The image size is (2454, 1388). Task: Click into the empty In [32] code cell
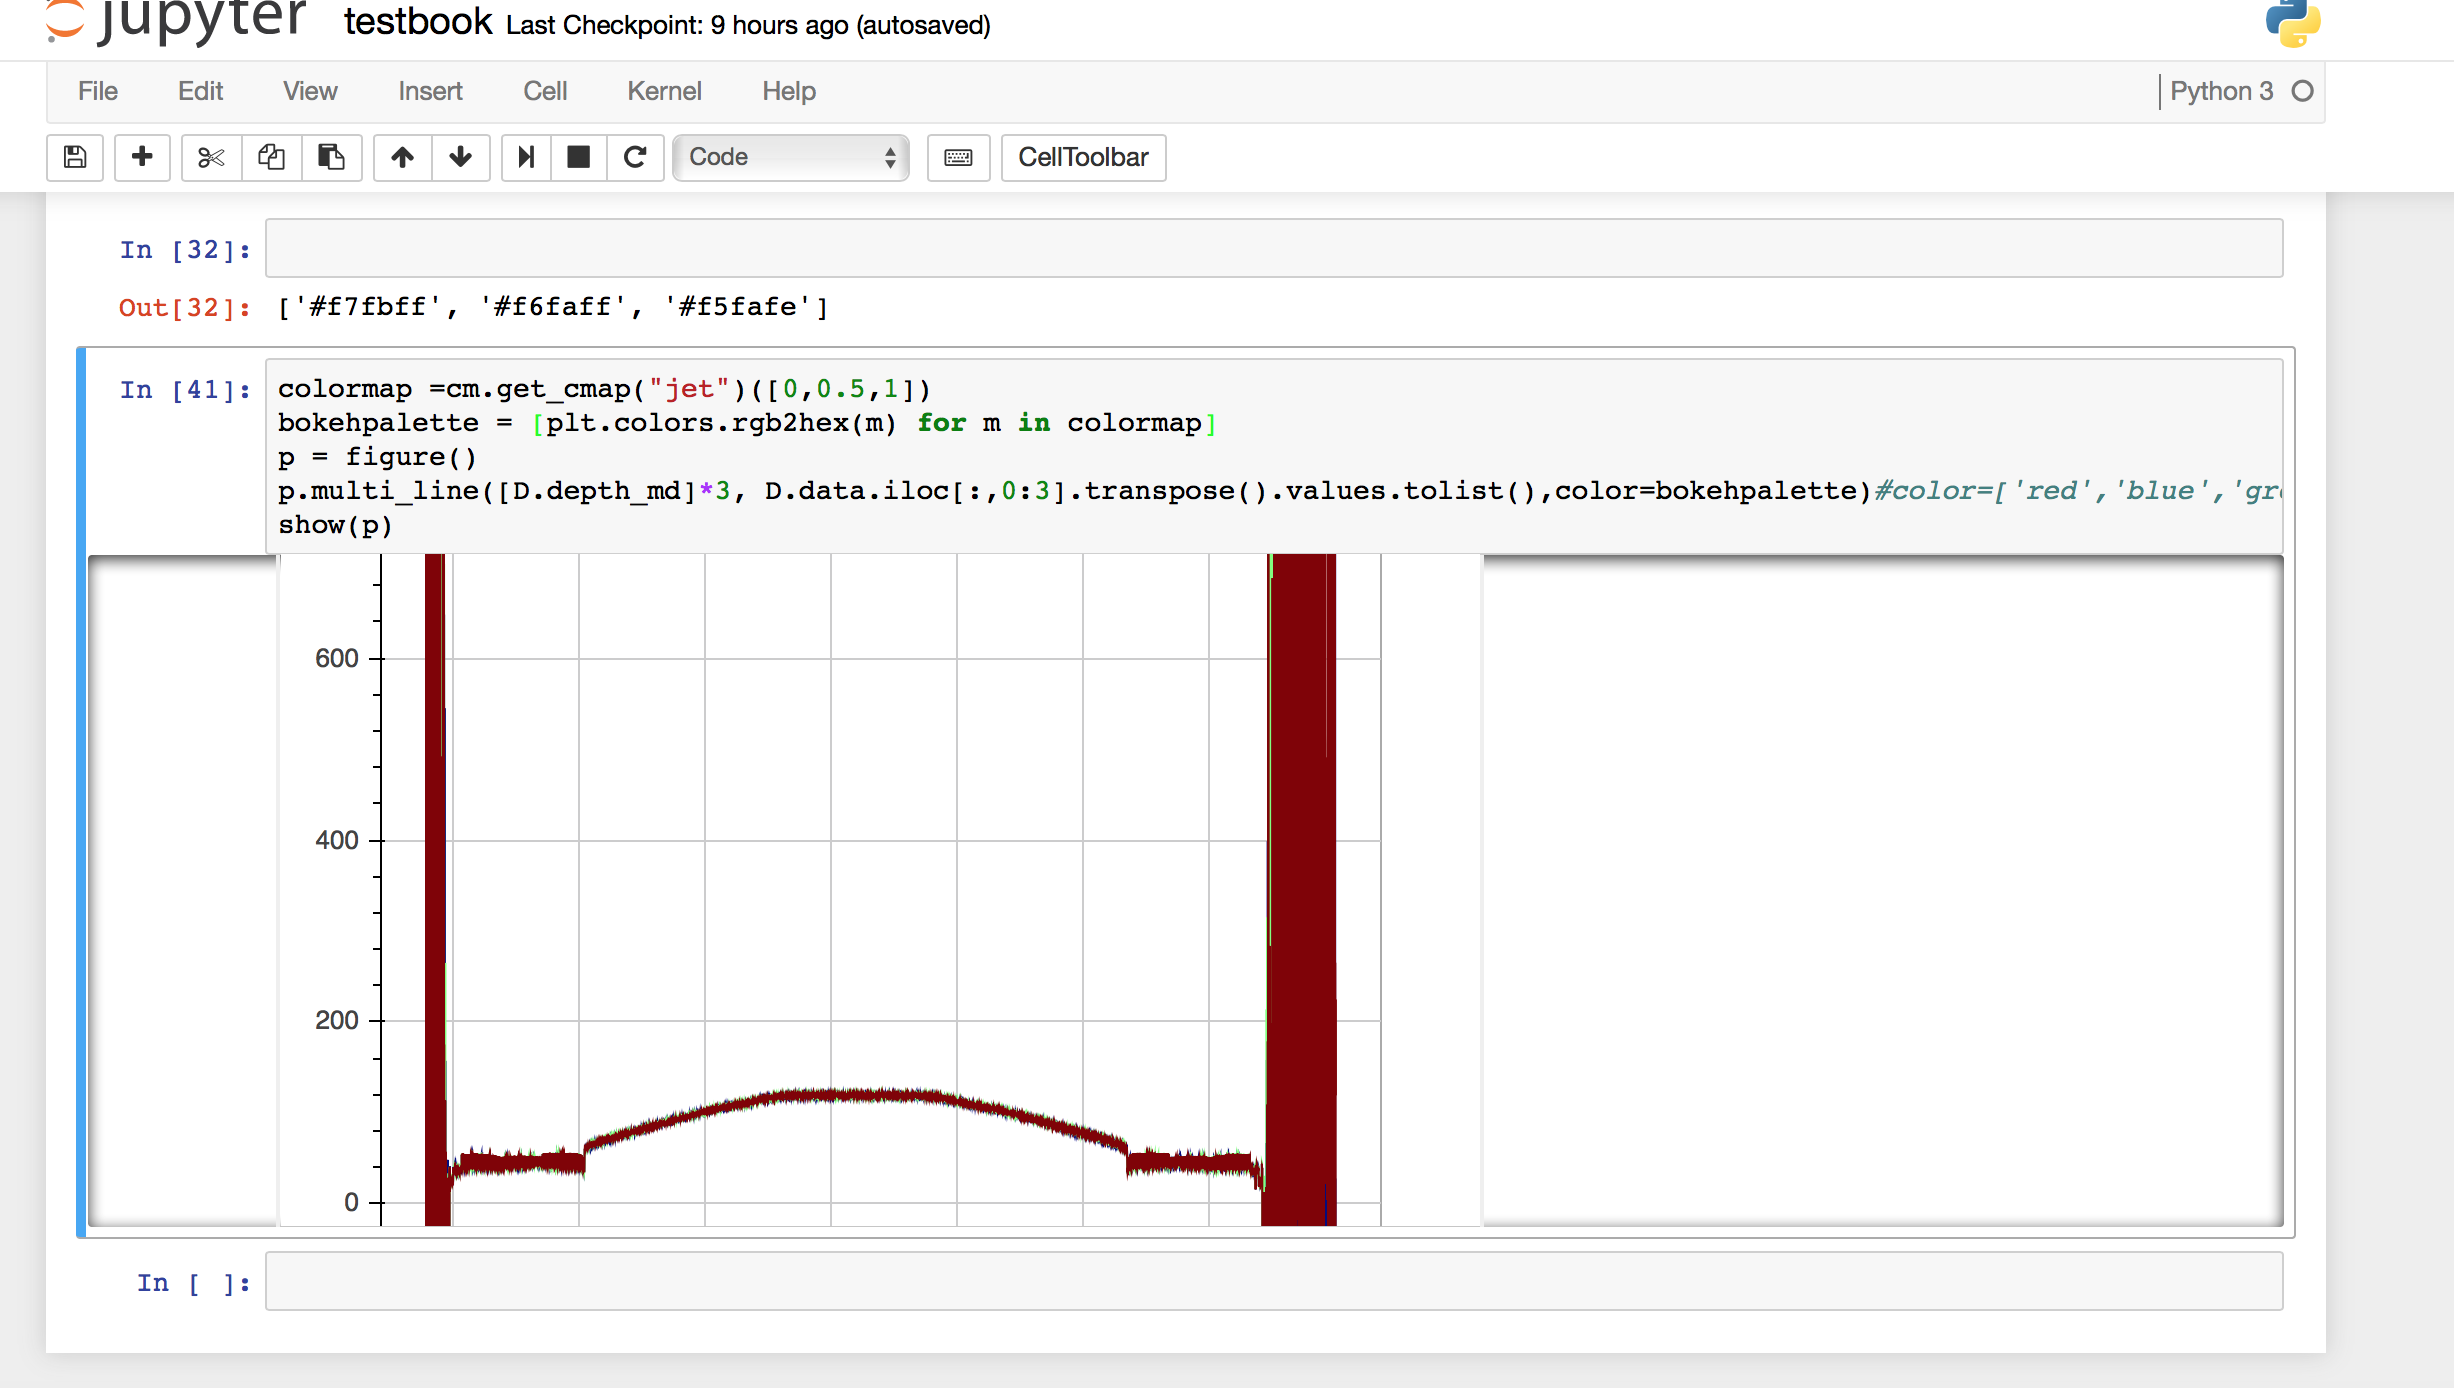click(x=1274, y=248)
